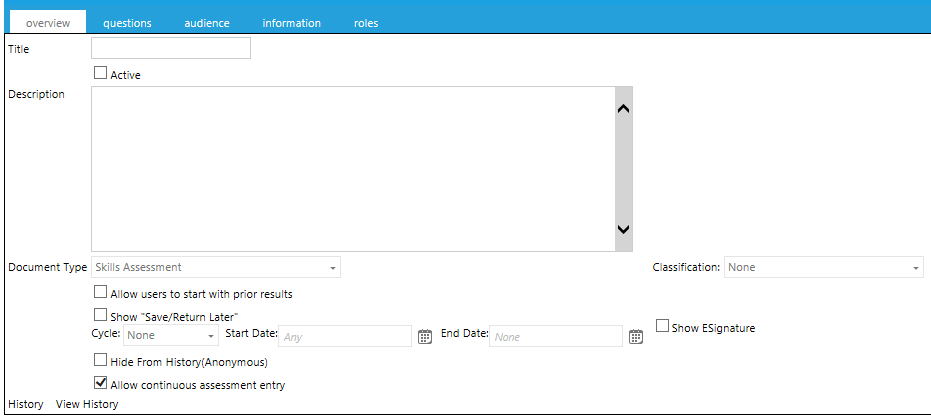Switch to the questions tab
Screen dimensions: 931x418
(127, 23)
